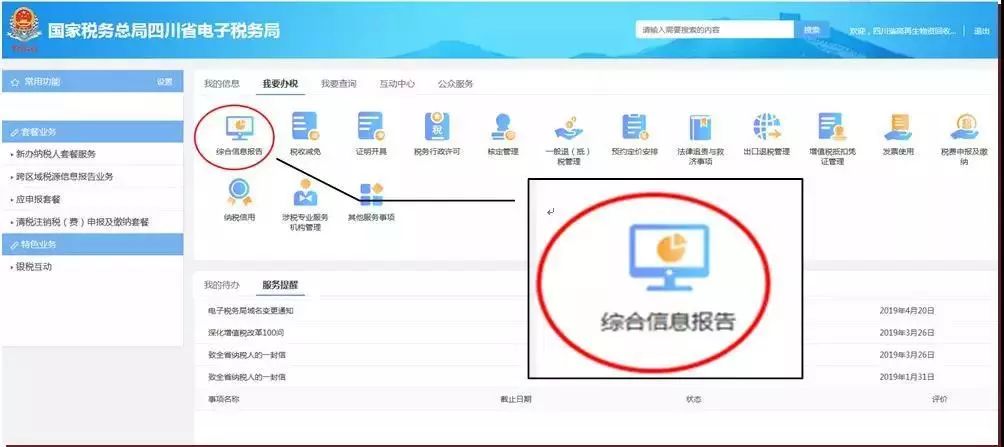Open 综合信息报告 icon
Viewport: 1004px width, 447px height.
tap(239, 128)
